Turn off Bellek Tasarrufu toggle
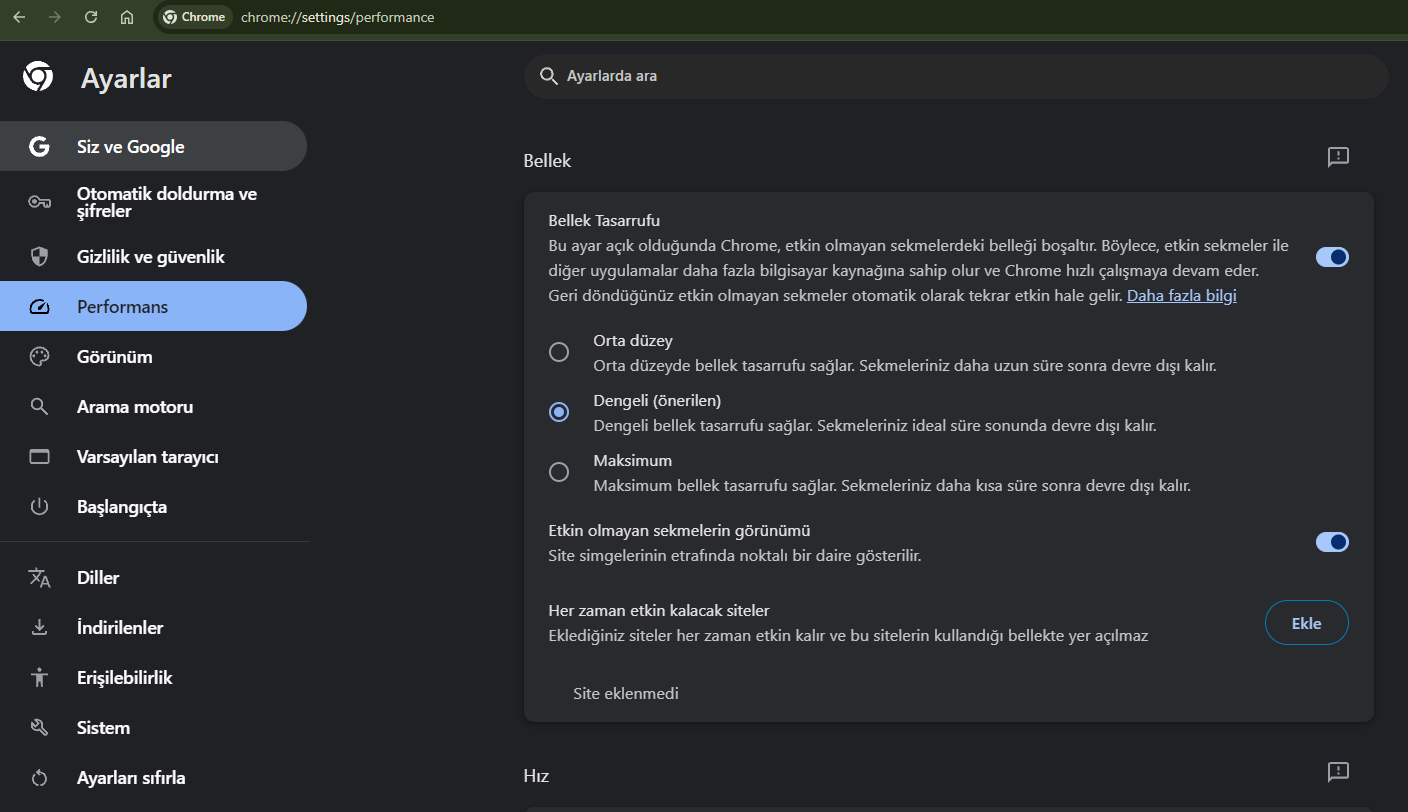This screenshot has height=812, width=1408. [x=1332, y=257]
